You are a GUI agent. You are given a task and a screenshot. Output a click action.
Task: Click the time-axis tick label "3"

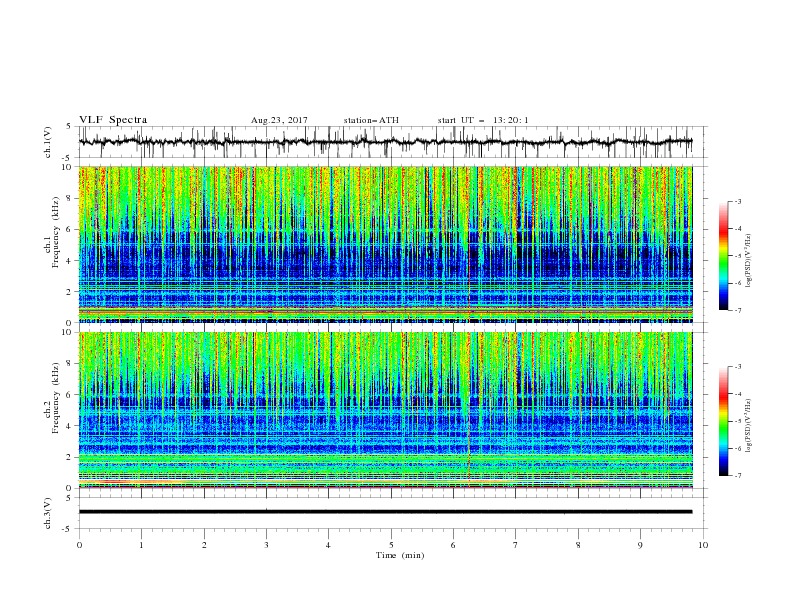pyautogui.click(x=266, y=545)
